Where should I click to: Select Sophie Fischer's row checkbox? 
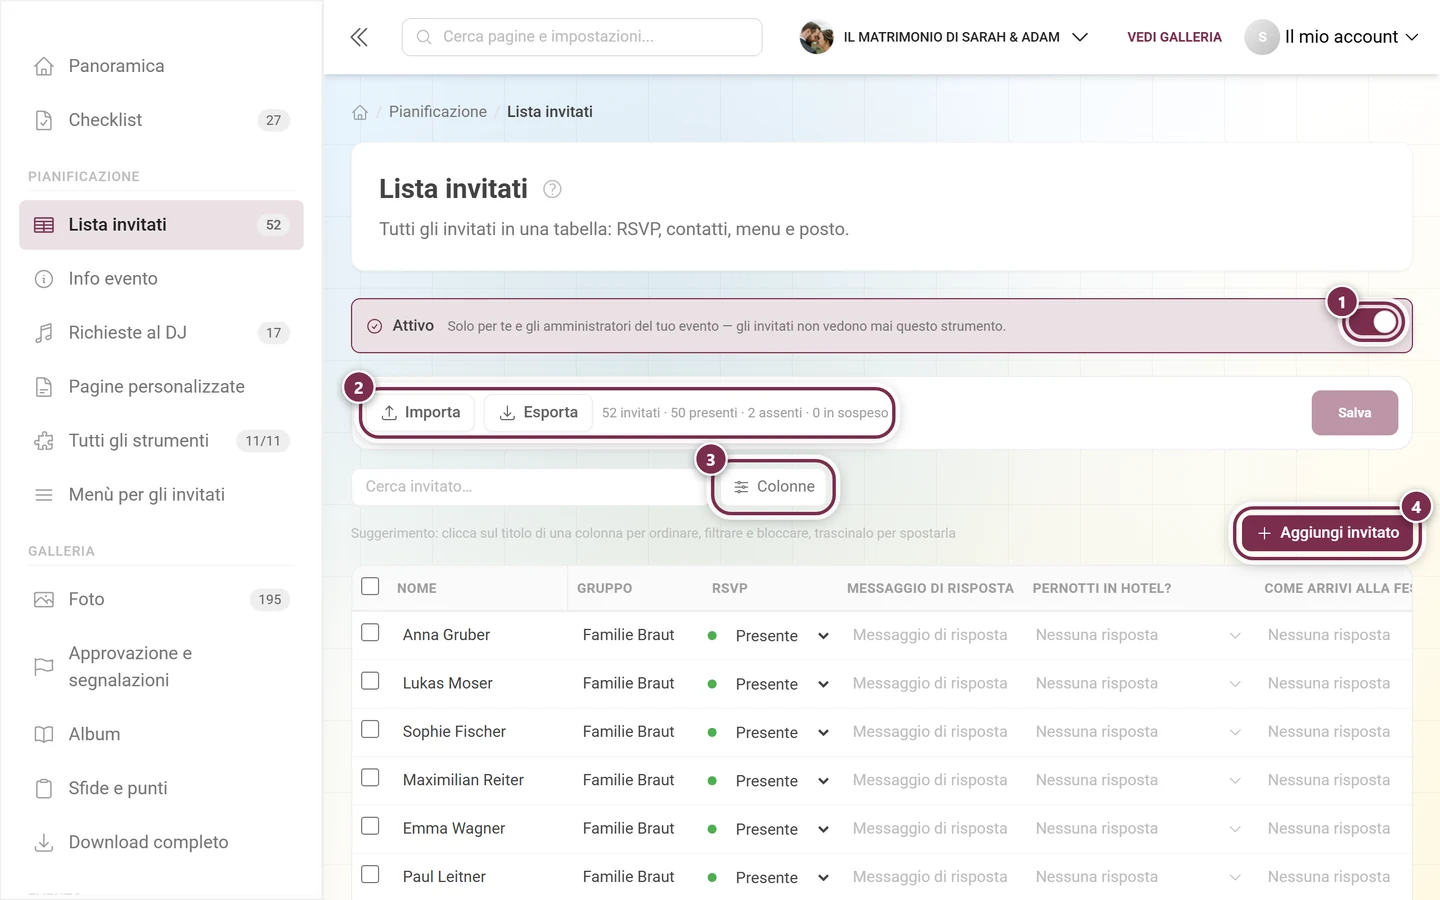(x=370, y=730)
